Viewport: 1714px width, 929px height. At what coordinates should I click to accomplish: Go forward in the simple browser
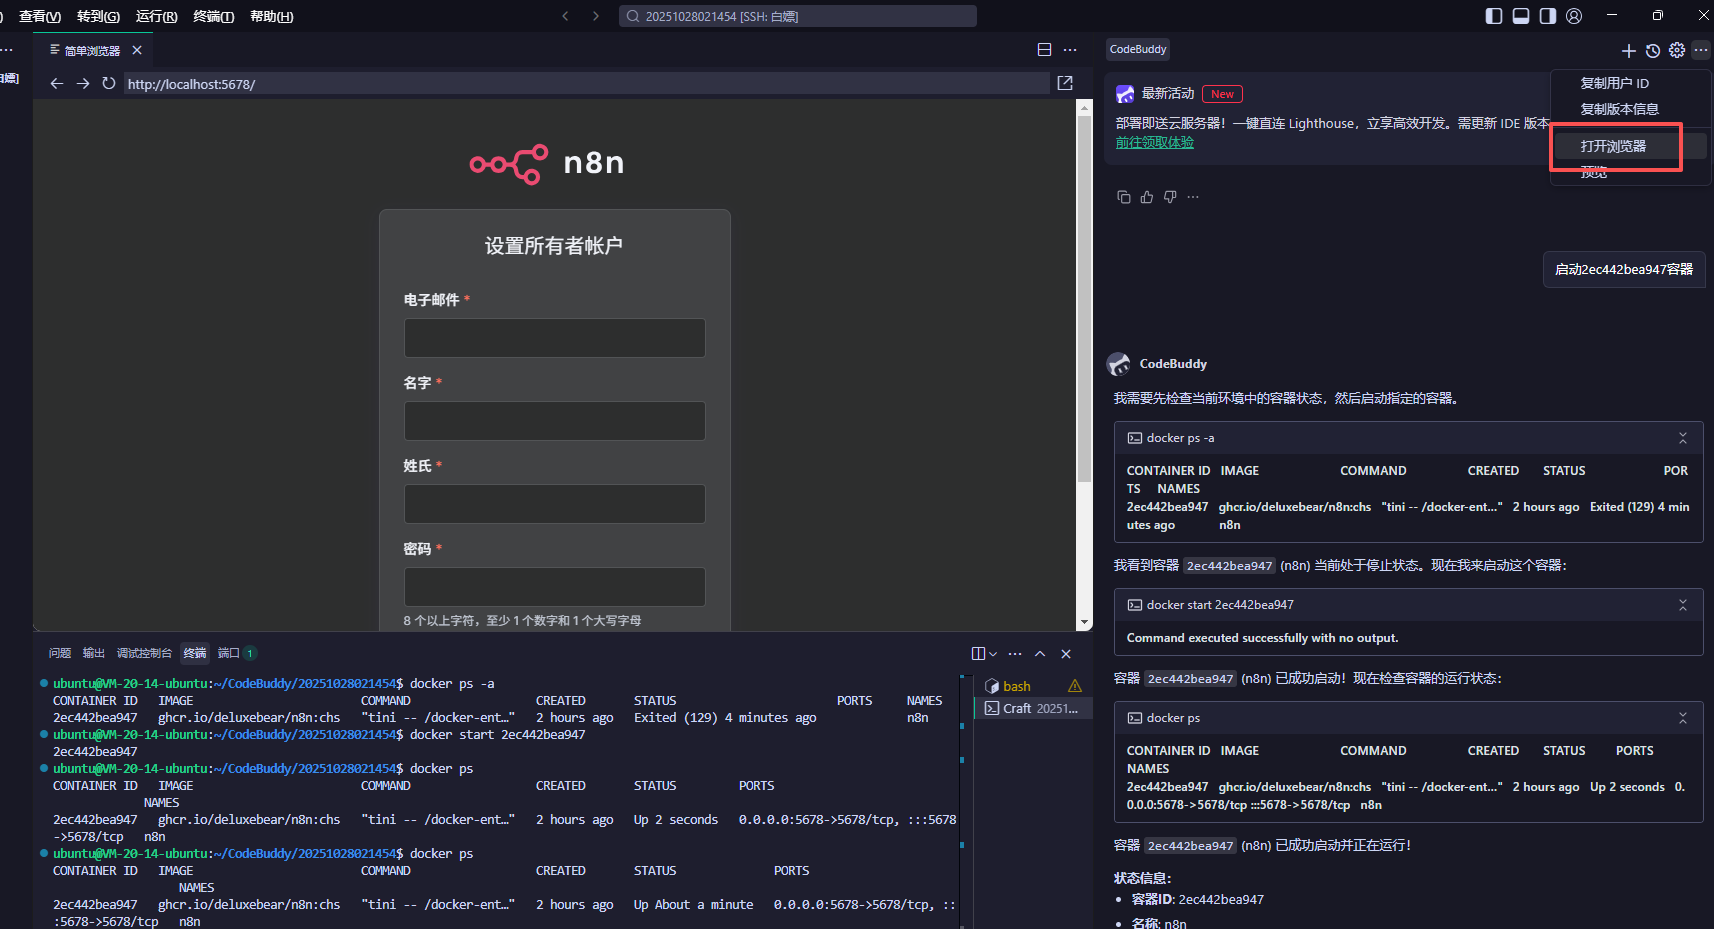pyautogui.click(x=83, y=84)
